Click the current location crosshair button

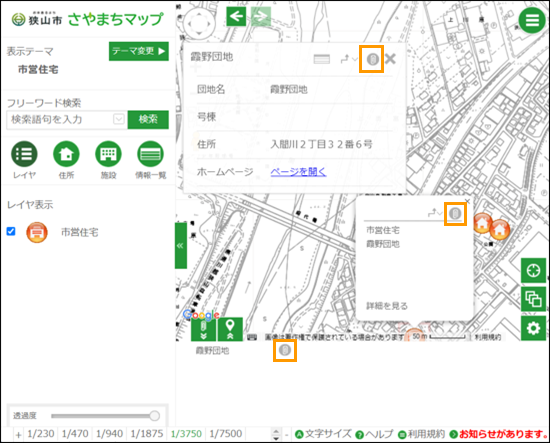tap(533, 270)
